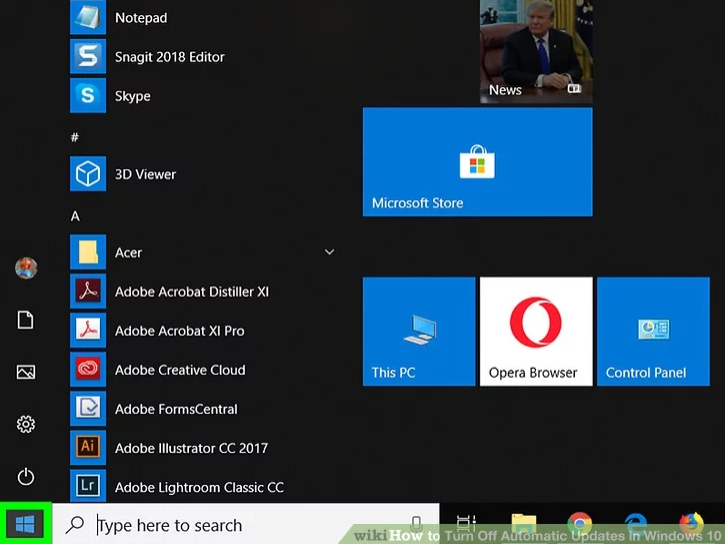Image resolution: width=725 pixels, height=544 pixels.
Task: Click the Opera Browser tile
Action: [533, 332]
